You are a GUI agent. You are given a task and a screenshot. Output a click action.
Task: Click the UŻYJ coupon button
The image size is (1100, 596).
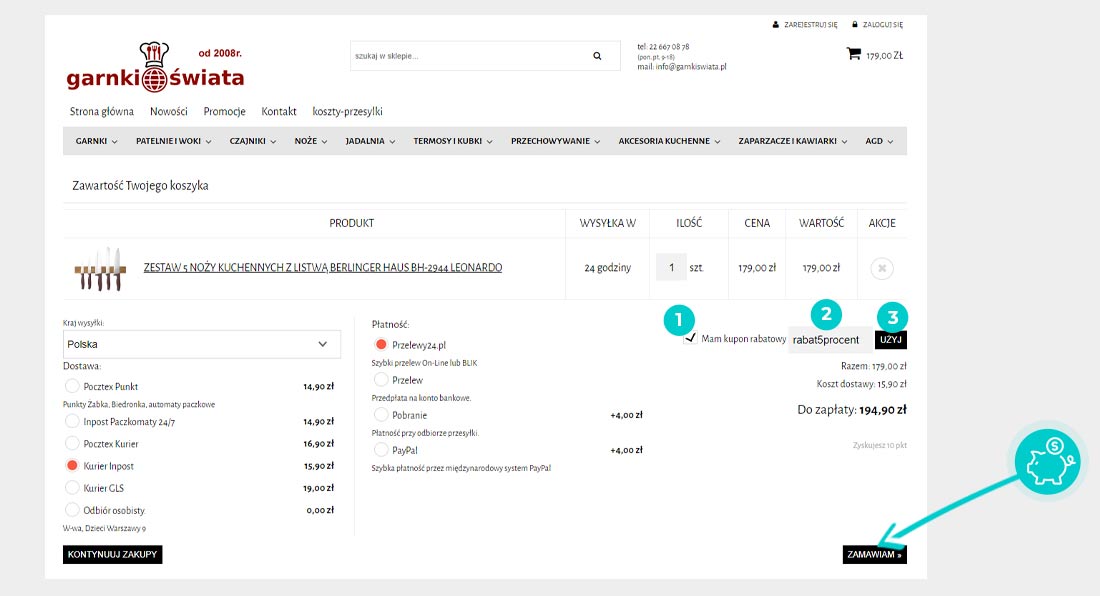[891, 339]
